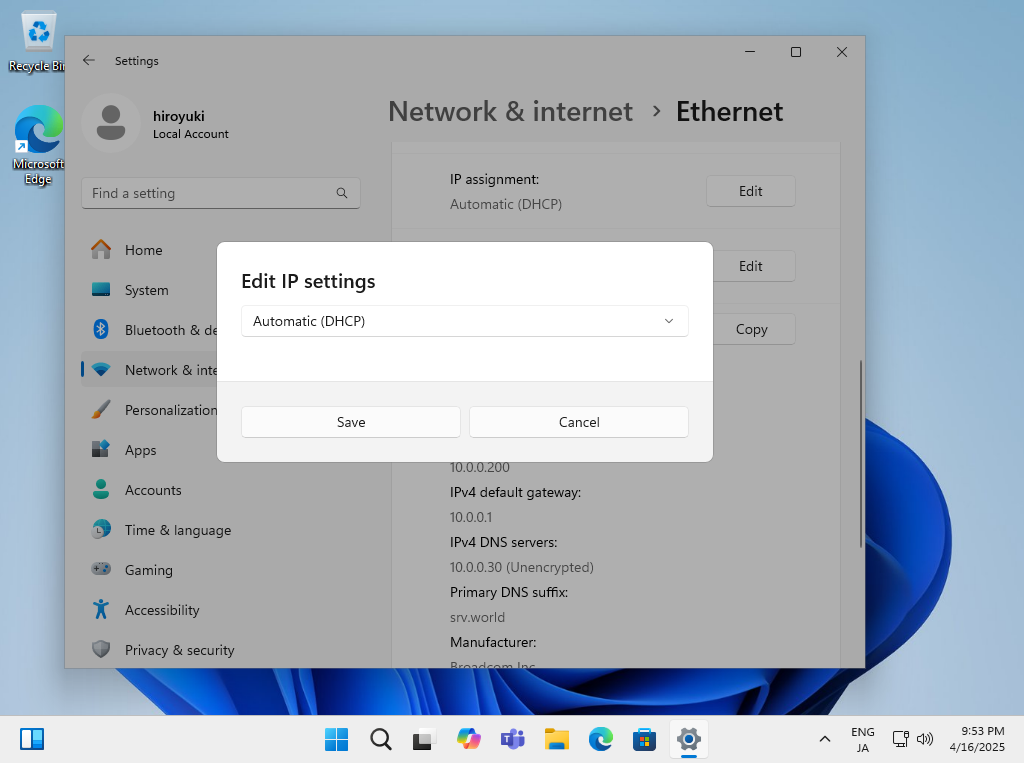The image size is (1024, 763).
Task: Open the Recycle Bin desktop icon
Action: [x=37, y=41]
